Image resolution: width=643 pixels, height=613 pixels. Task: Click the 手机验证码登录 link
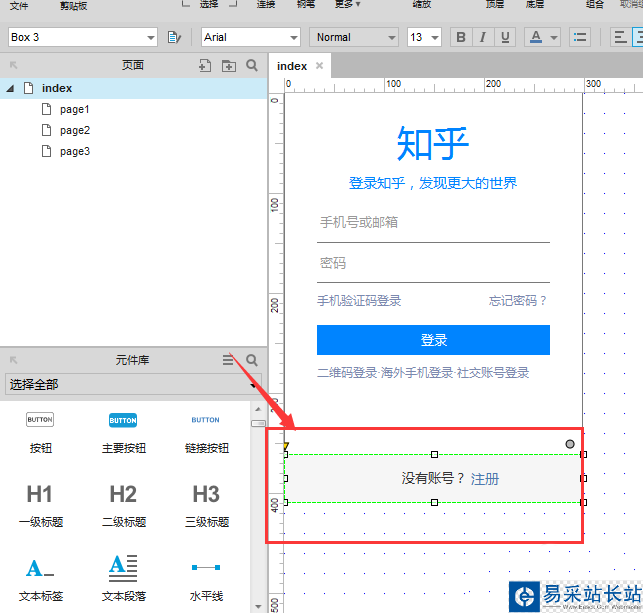pos(359,301)
